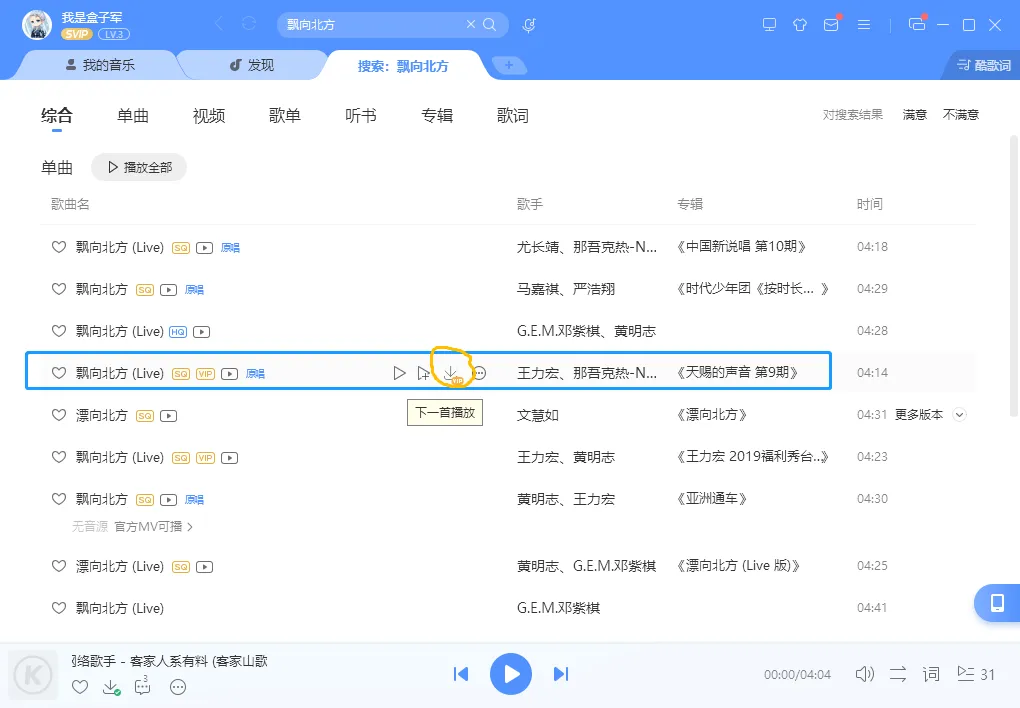Image resolution: width=1020 pixels, height=708 pixels.
Task: Select the 专辑 results tab
Action: (x=437, y=116)
